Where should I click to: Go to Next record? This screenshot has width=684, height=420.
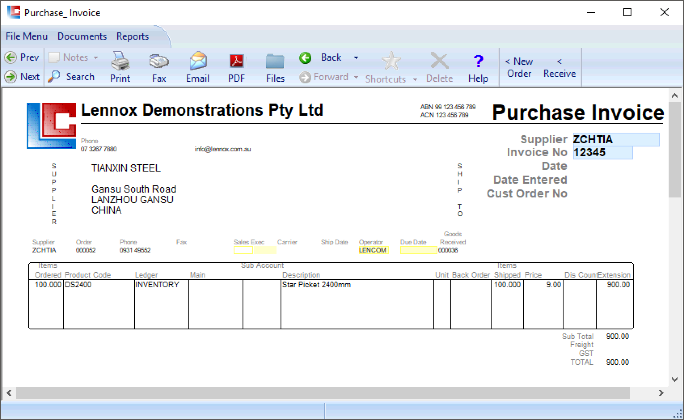tap(21, 76)
